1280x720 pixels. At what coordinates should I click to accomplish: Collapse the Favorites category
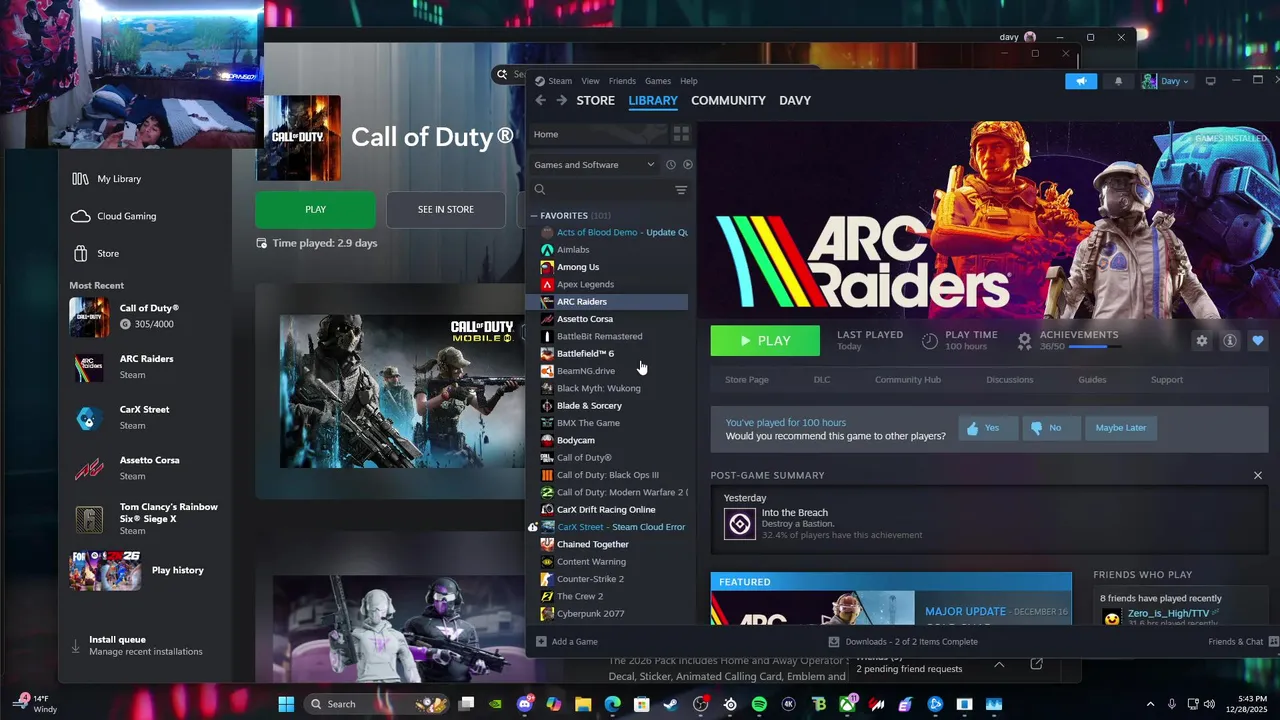click(534, 216)
